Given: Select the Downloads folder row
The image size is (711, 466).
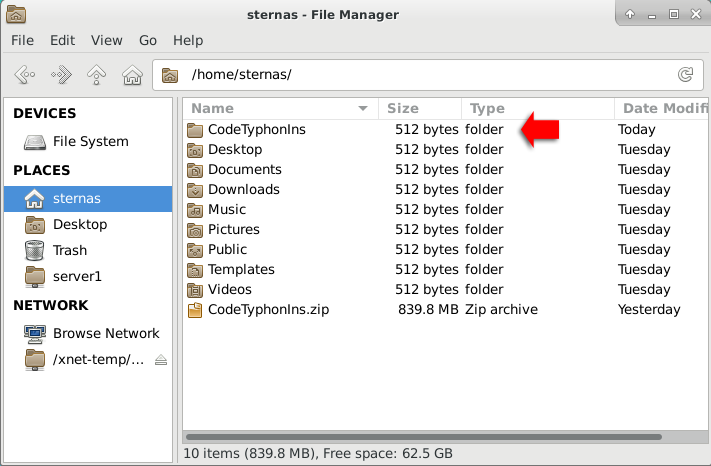Looking at the screenshot, I should 446,189.
